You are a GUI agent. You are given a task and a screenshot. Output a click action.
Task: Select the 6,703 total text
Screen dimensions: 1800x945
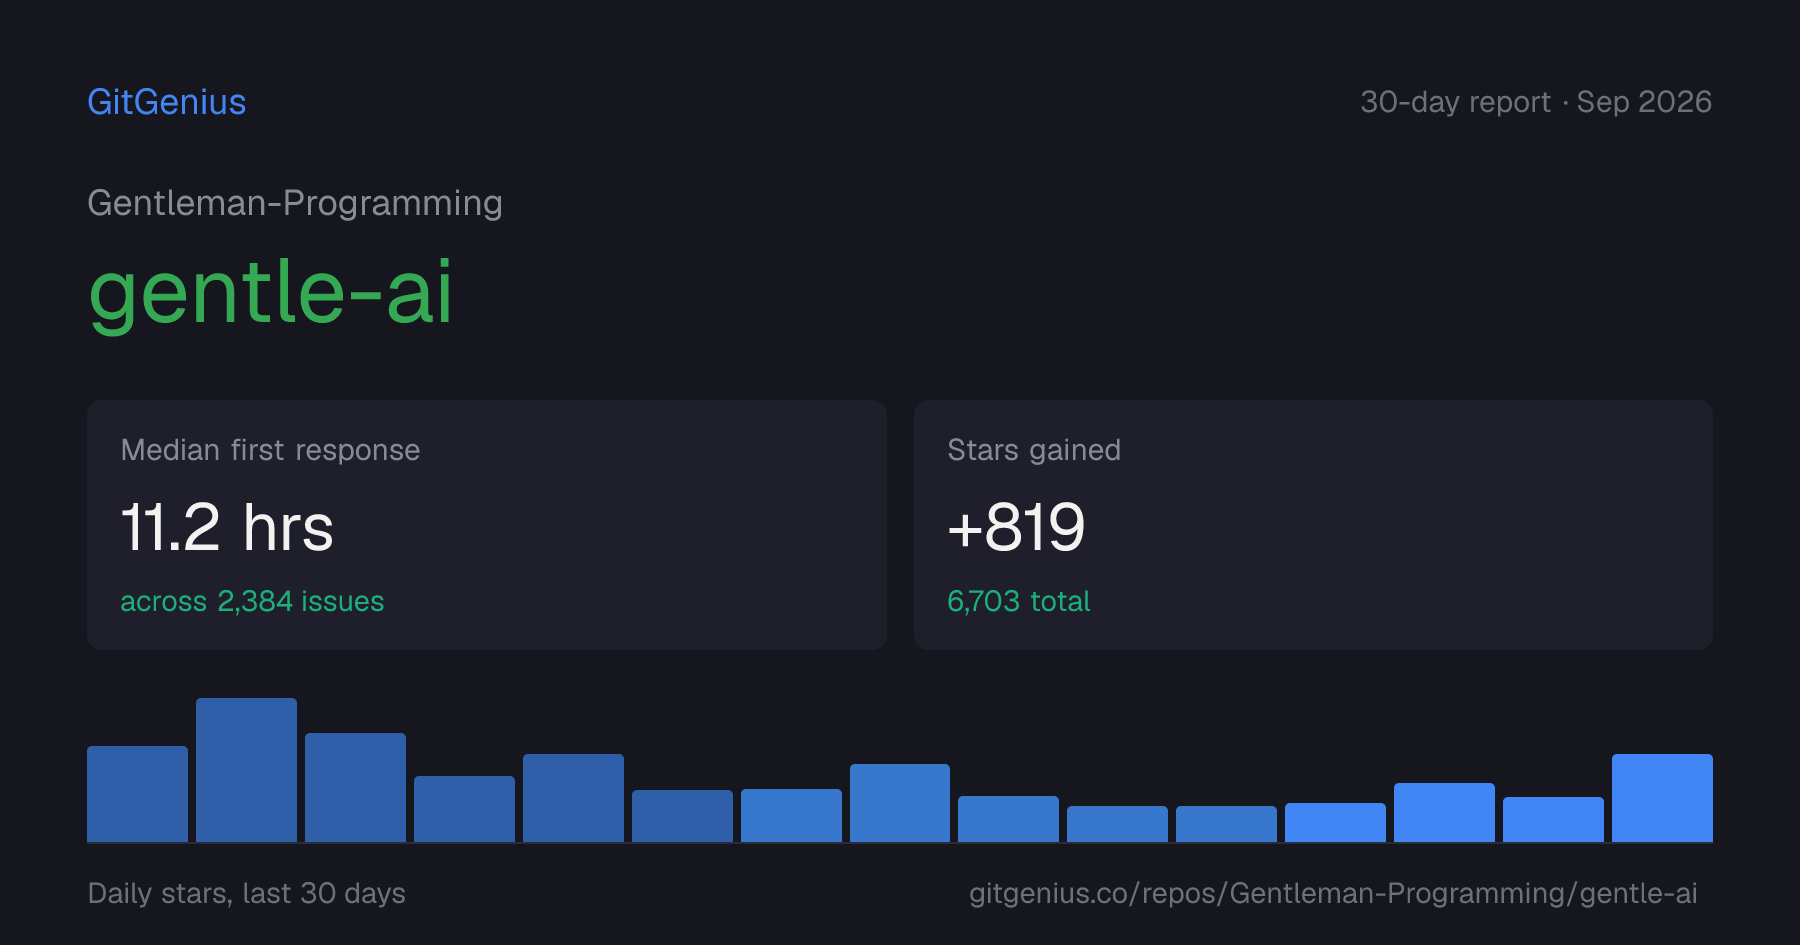1018,601
